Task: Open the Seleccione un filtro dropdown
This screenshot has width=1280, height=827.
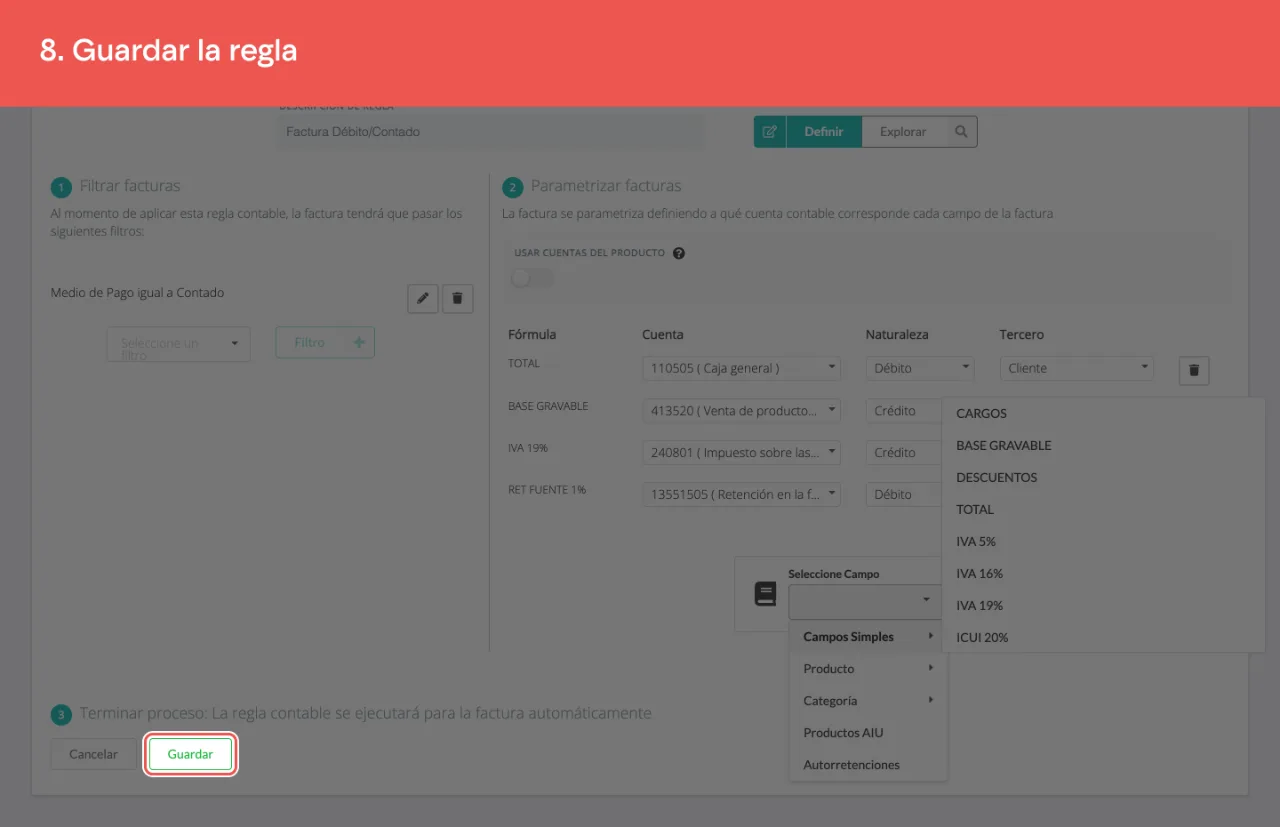Action: [179, 343]
